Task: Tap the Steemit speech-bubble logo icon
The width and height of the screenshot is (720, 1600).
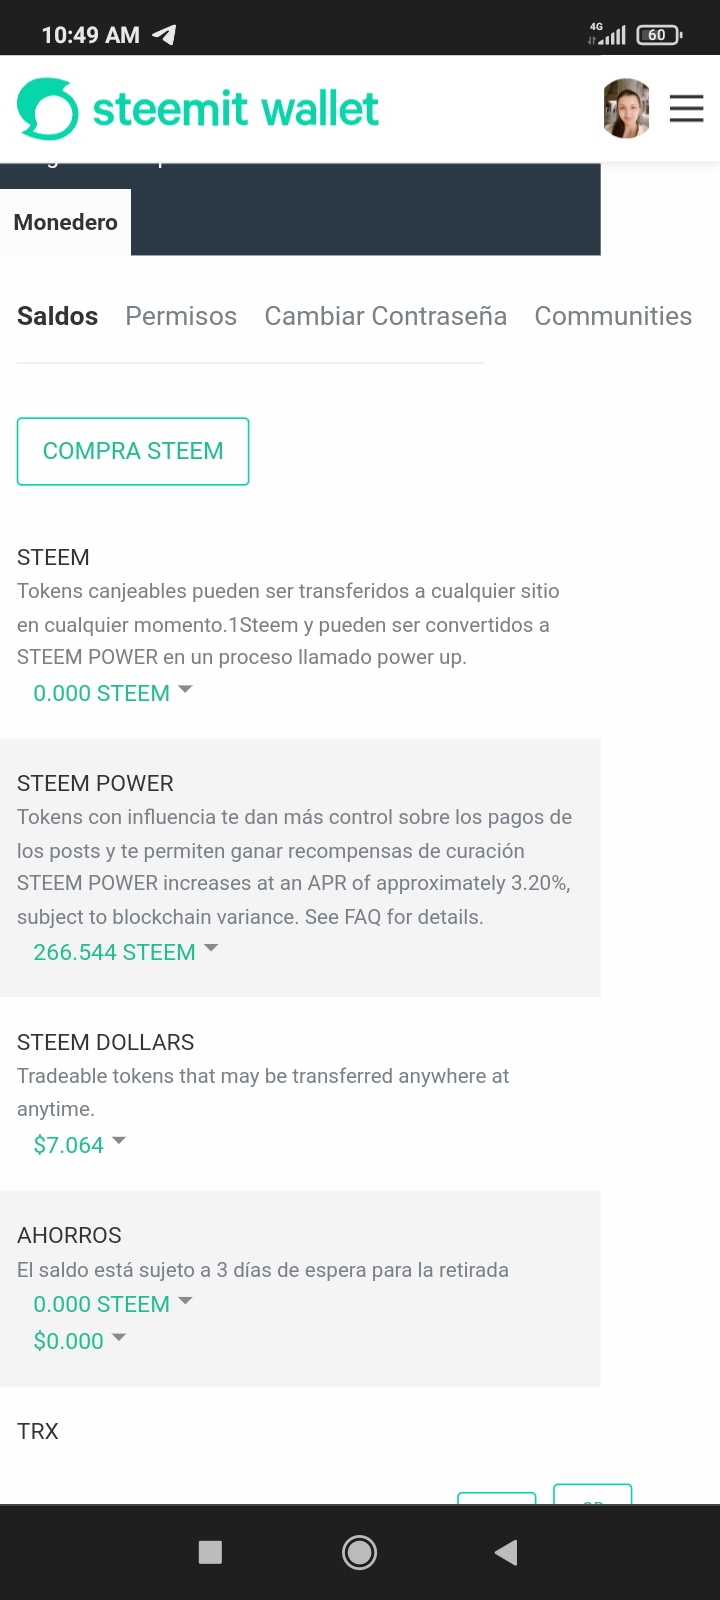Action: [47, 108]
